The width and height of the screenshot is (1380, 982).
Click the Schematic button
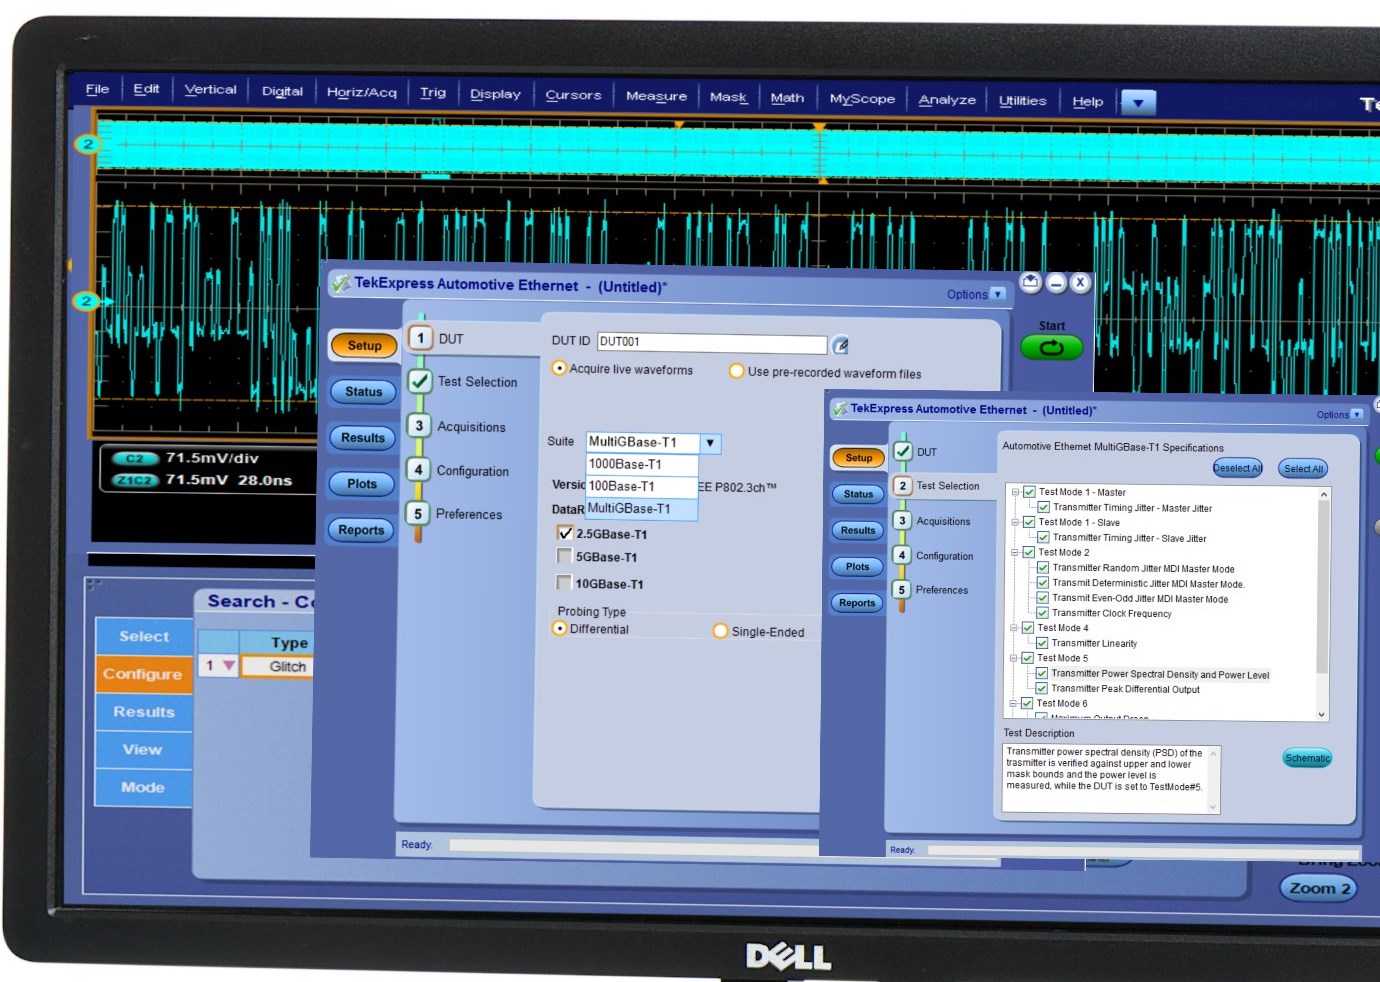[1307, 758]
